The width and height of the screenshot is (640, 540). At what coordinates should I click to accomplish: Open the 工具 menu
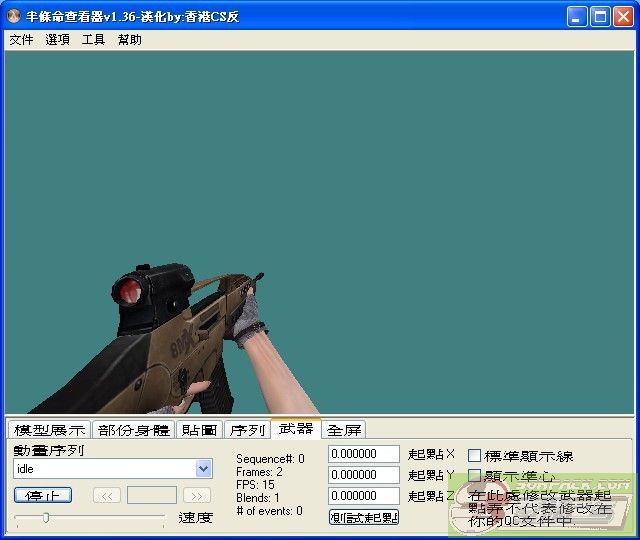[x=93, y=40]
